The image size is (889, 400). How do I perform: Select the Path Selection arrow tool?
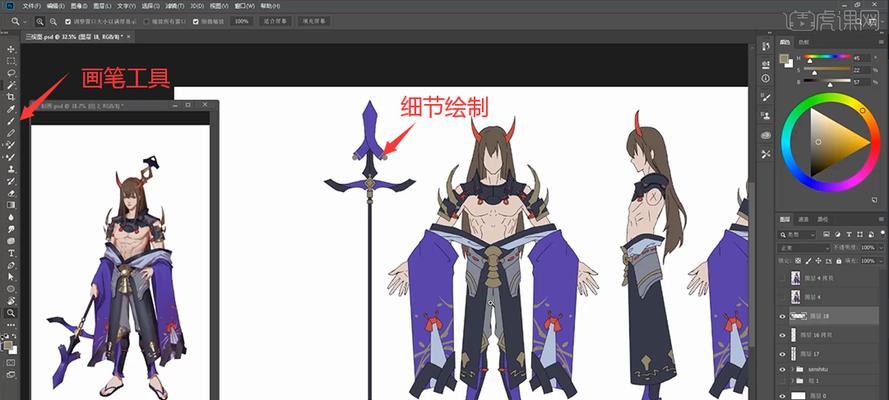11,277
